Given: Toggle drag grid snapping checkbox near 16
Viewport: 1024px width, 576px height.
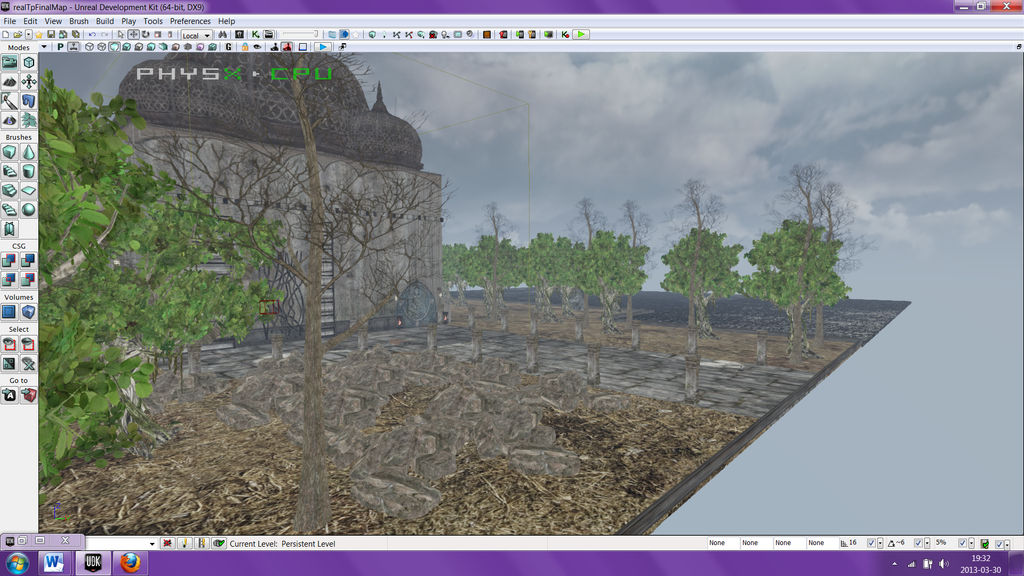Looking at the screenshot, I should 871,543.
